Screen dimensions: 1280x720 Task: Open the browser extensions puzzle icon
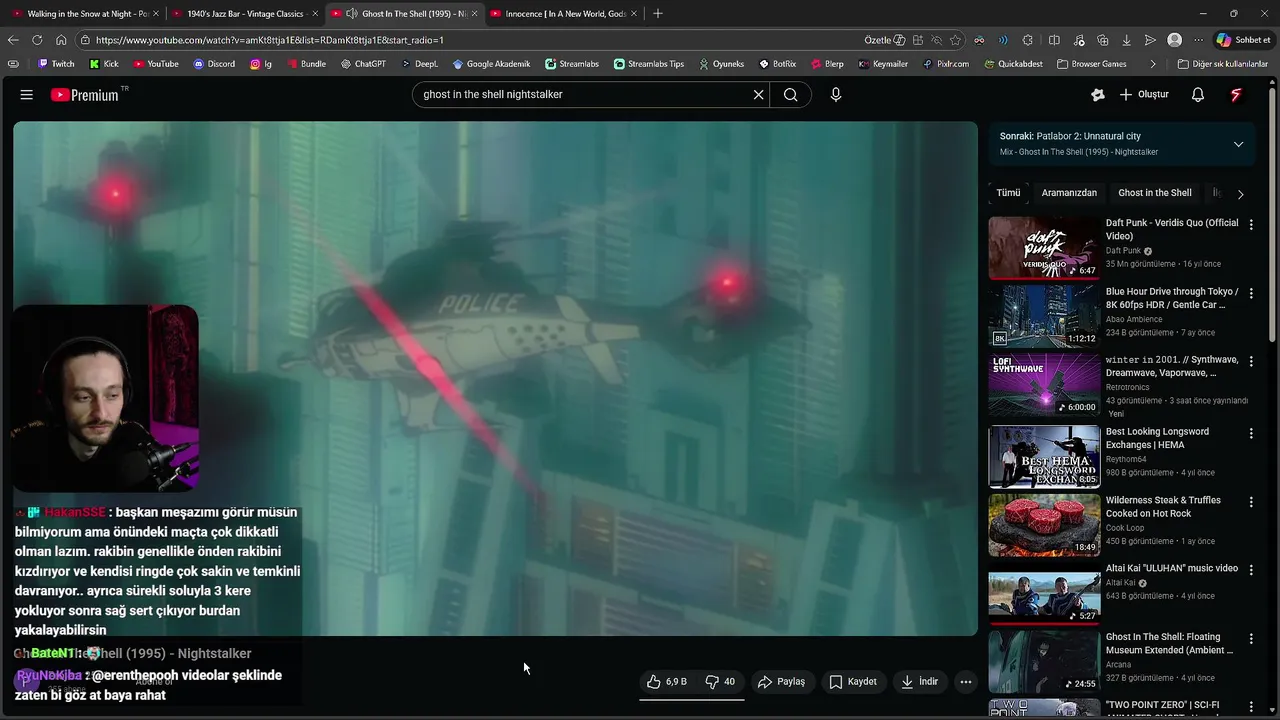pyautogui.click(x=1028, y=40)
